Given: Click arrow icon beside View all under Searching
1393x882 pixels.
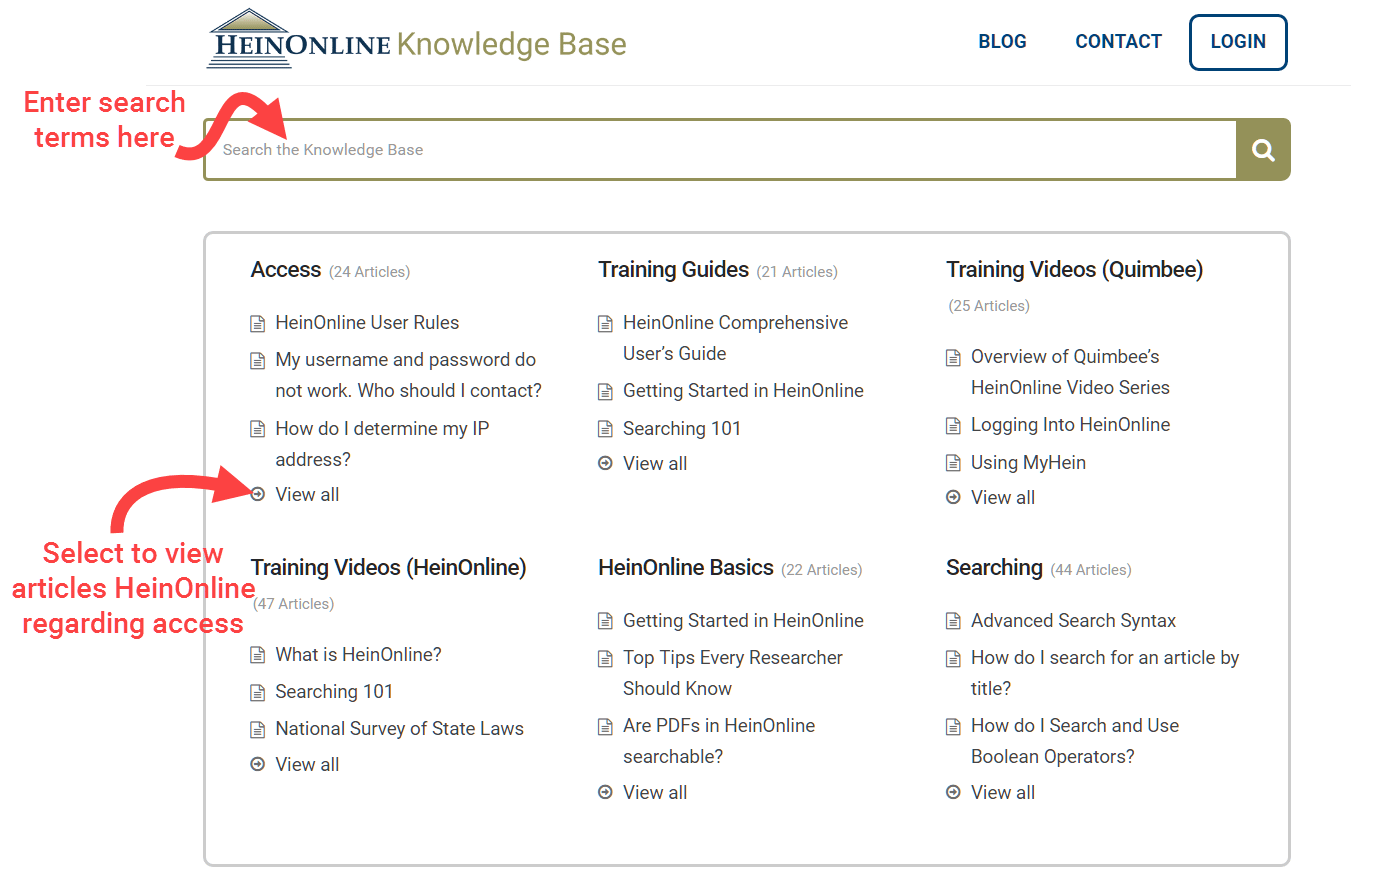Looking at the screenshot, I should click(953, 792).
